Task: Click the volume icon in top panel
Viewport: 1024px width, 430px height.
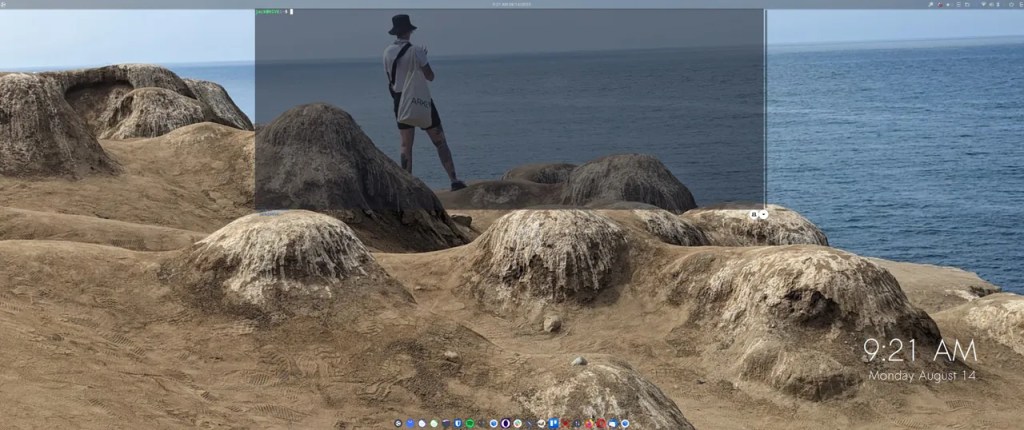Action: [x=991, y=5]
